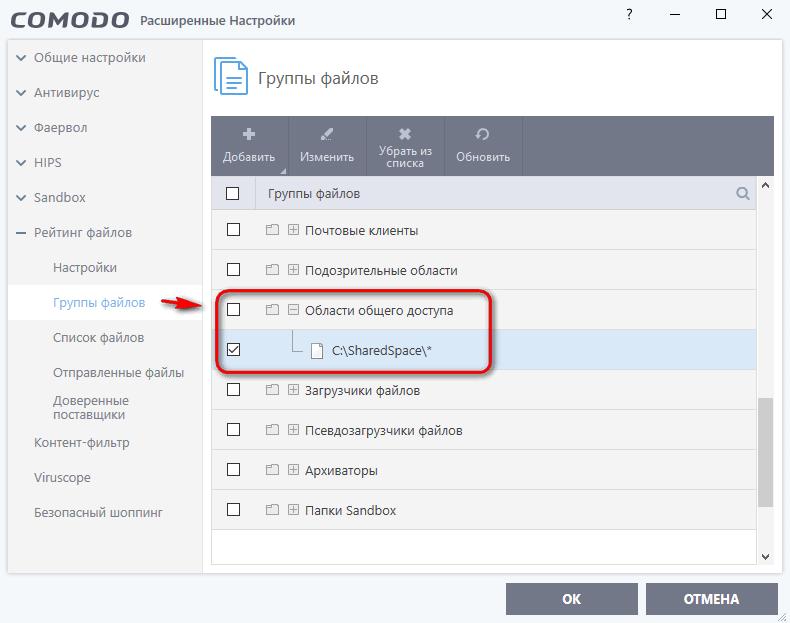Toggle the select-all checkbox in header
The image size is (790, 623).
(233, 194)
